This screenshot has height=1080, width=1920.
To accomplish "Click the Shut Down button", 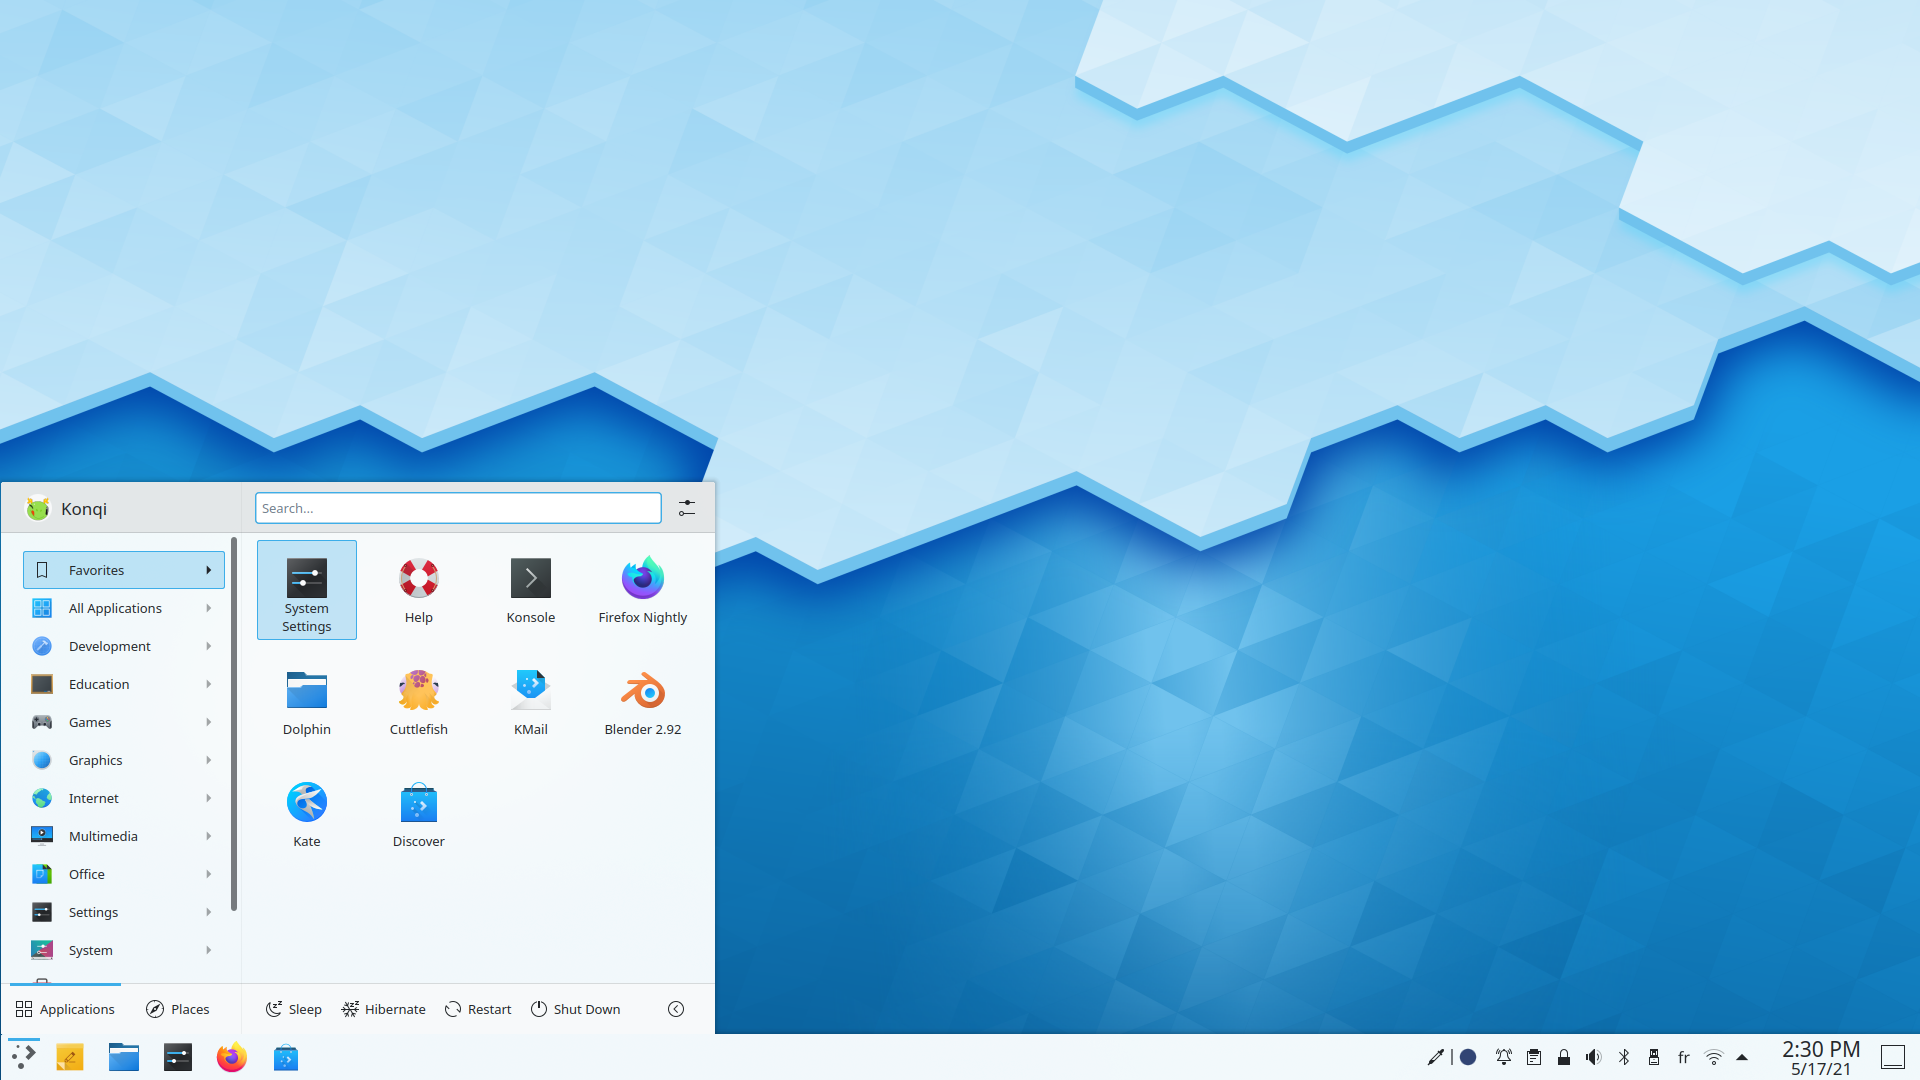I will click(x=575, y=1009).
